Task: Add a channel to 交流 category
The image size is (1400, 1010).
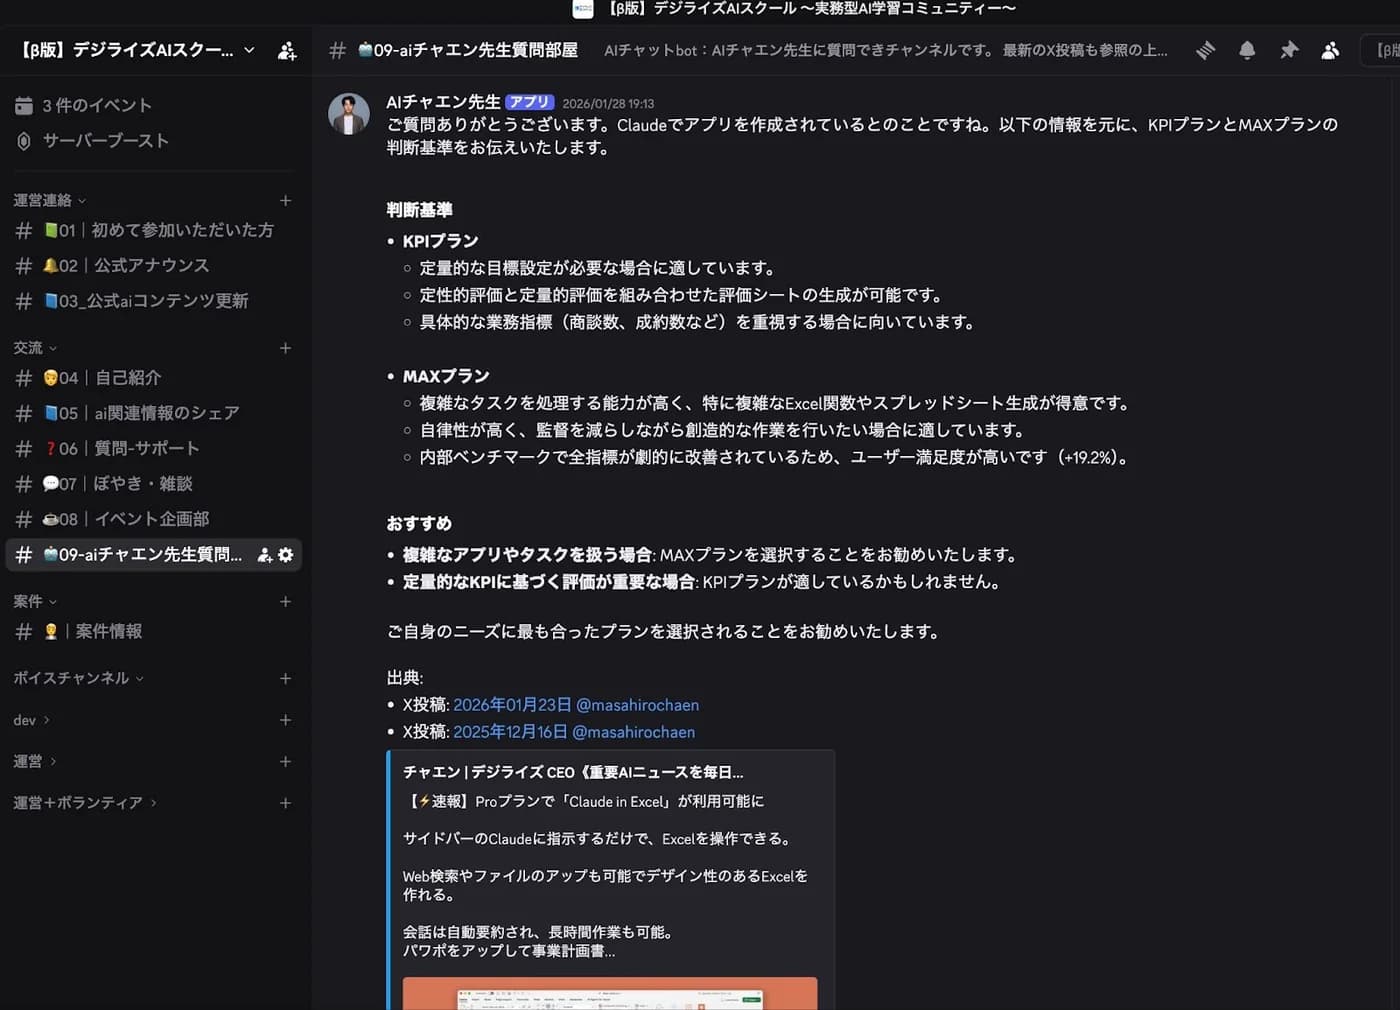Action: coord(285,348)
